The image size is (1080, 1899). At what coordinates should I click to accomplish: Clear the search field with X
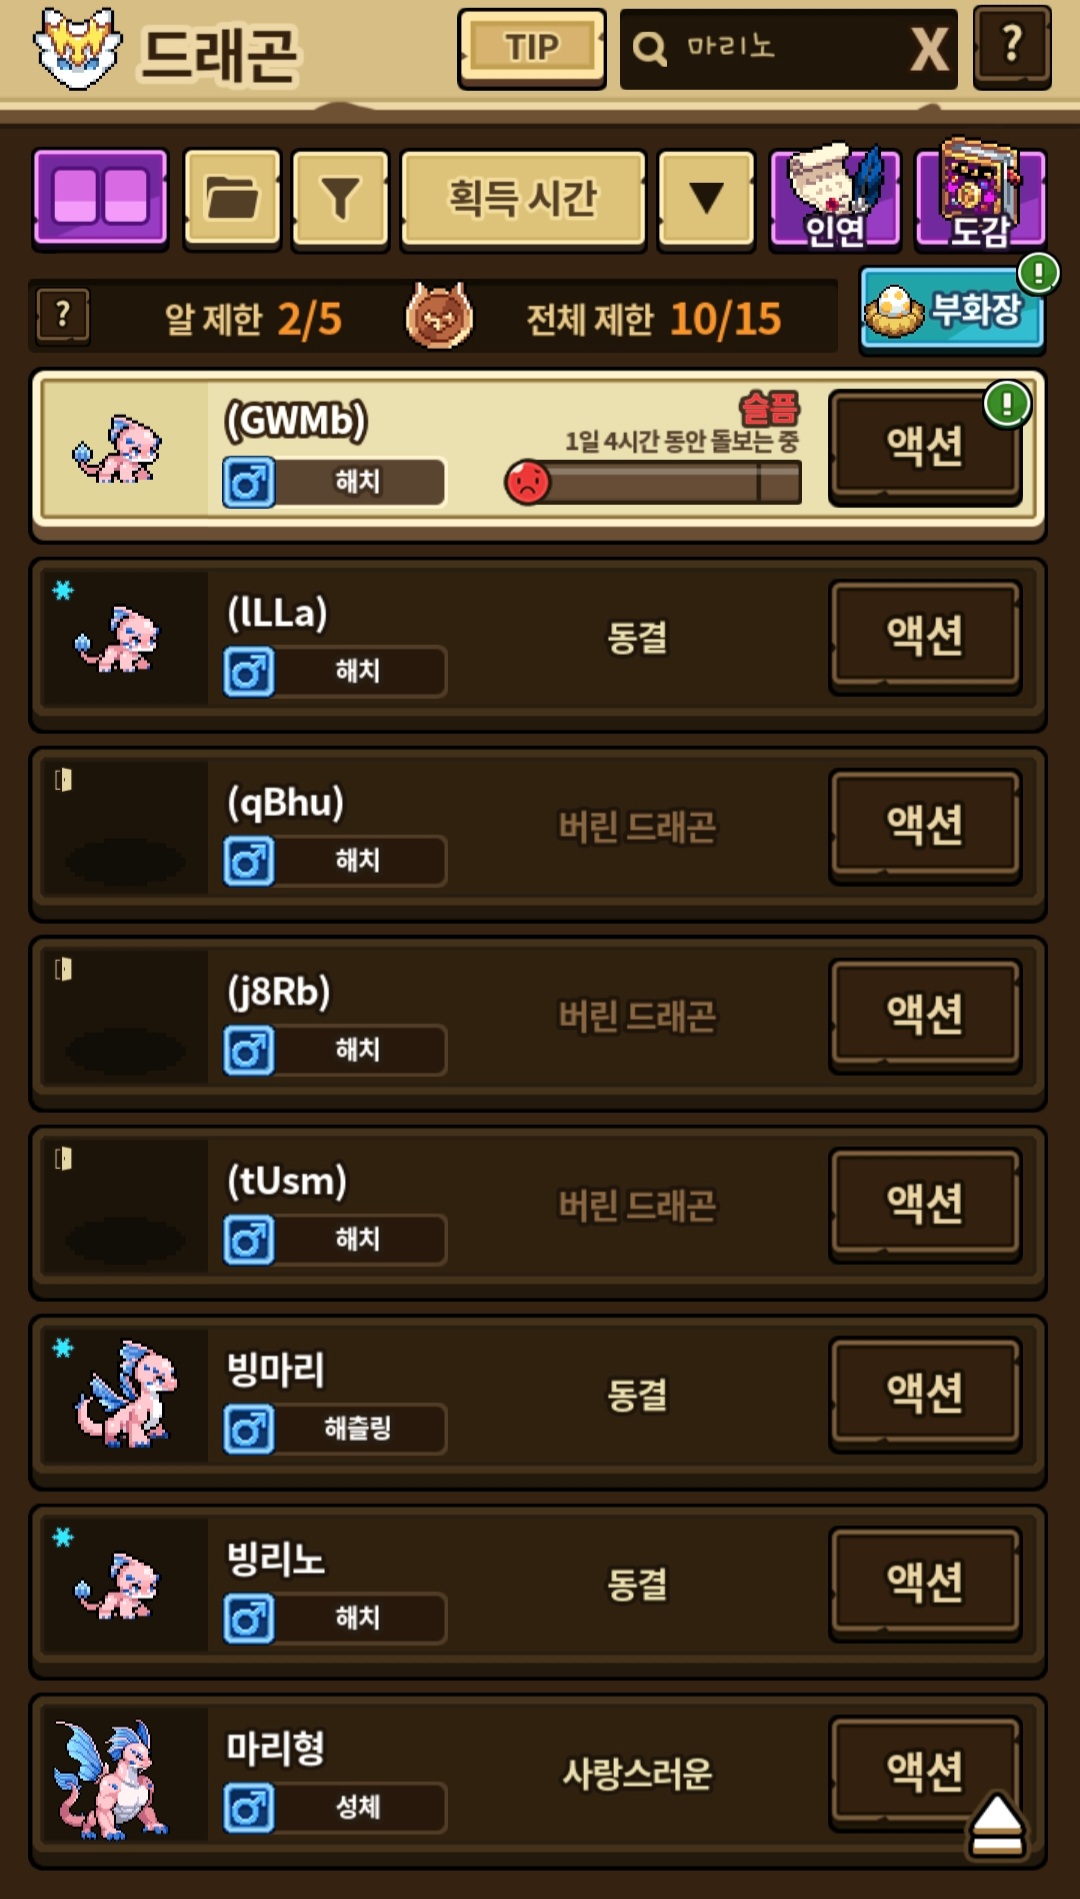[x=930, y=49]
